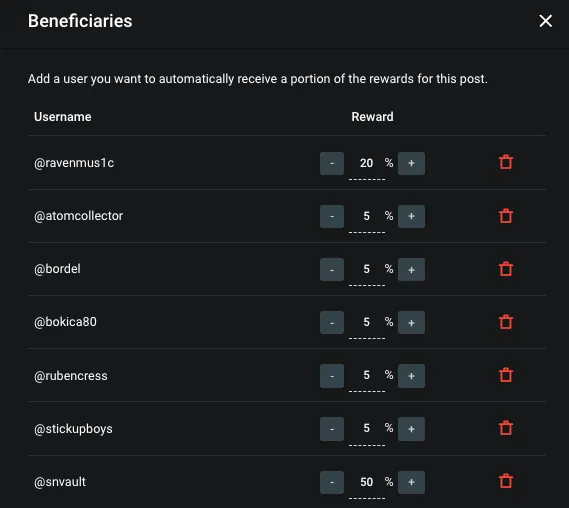Click the @snvault reward value field showing 50
Screen dimensions: 569x508
(x=367, y=484)
